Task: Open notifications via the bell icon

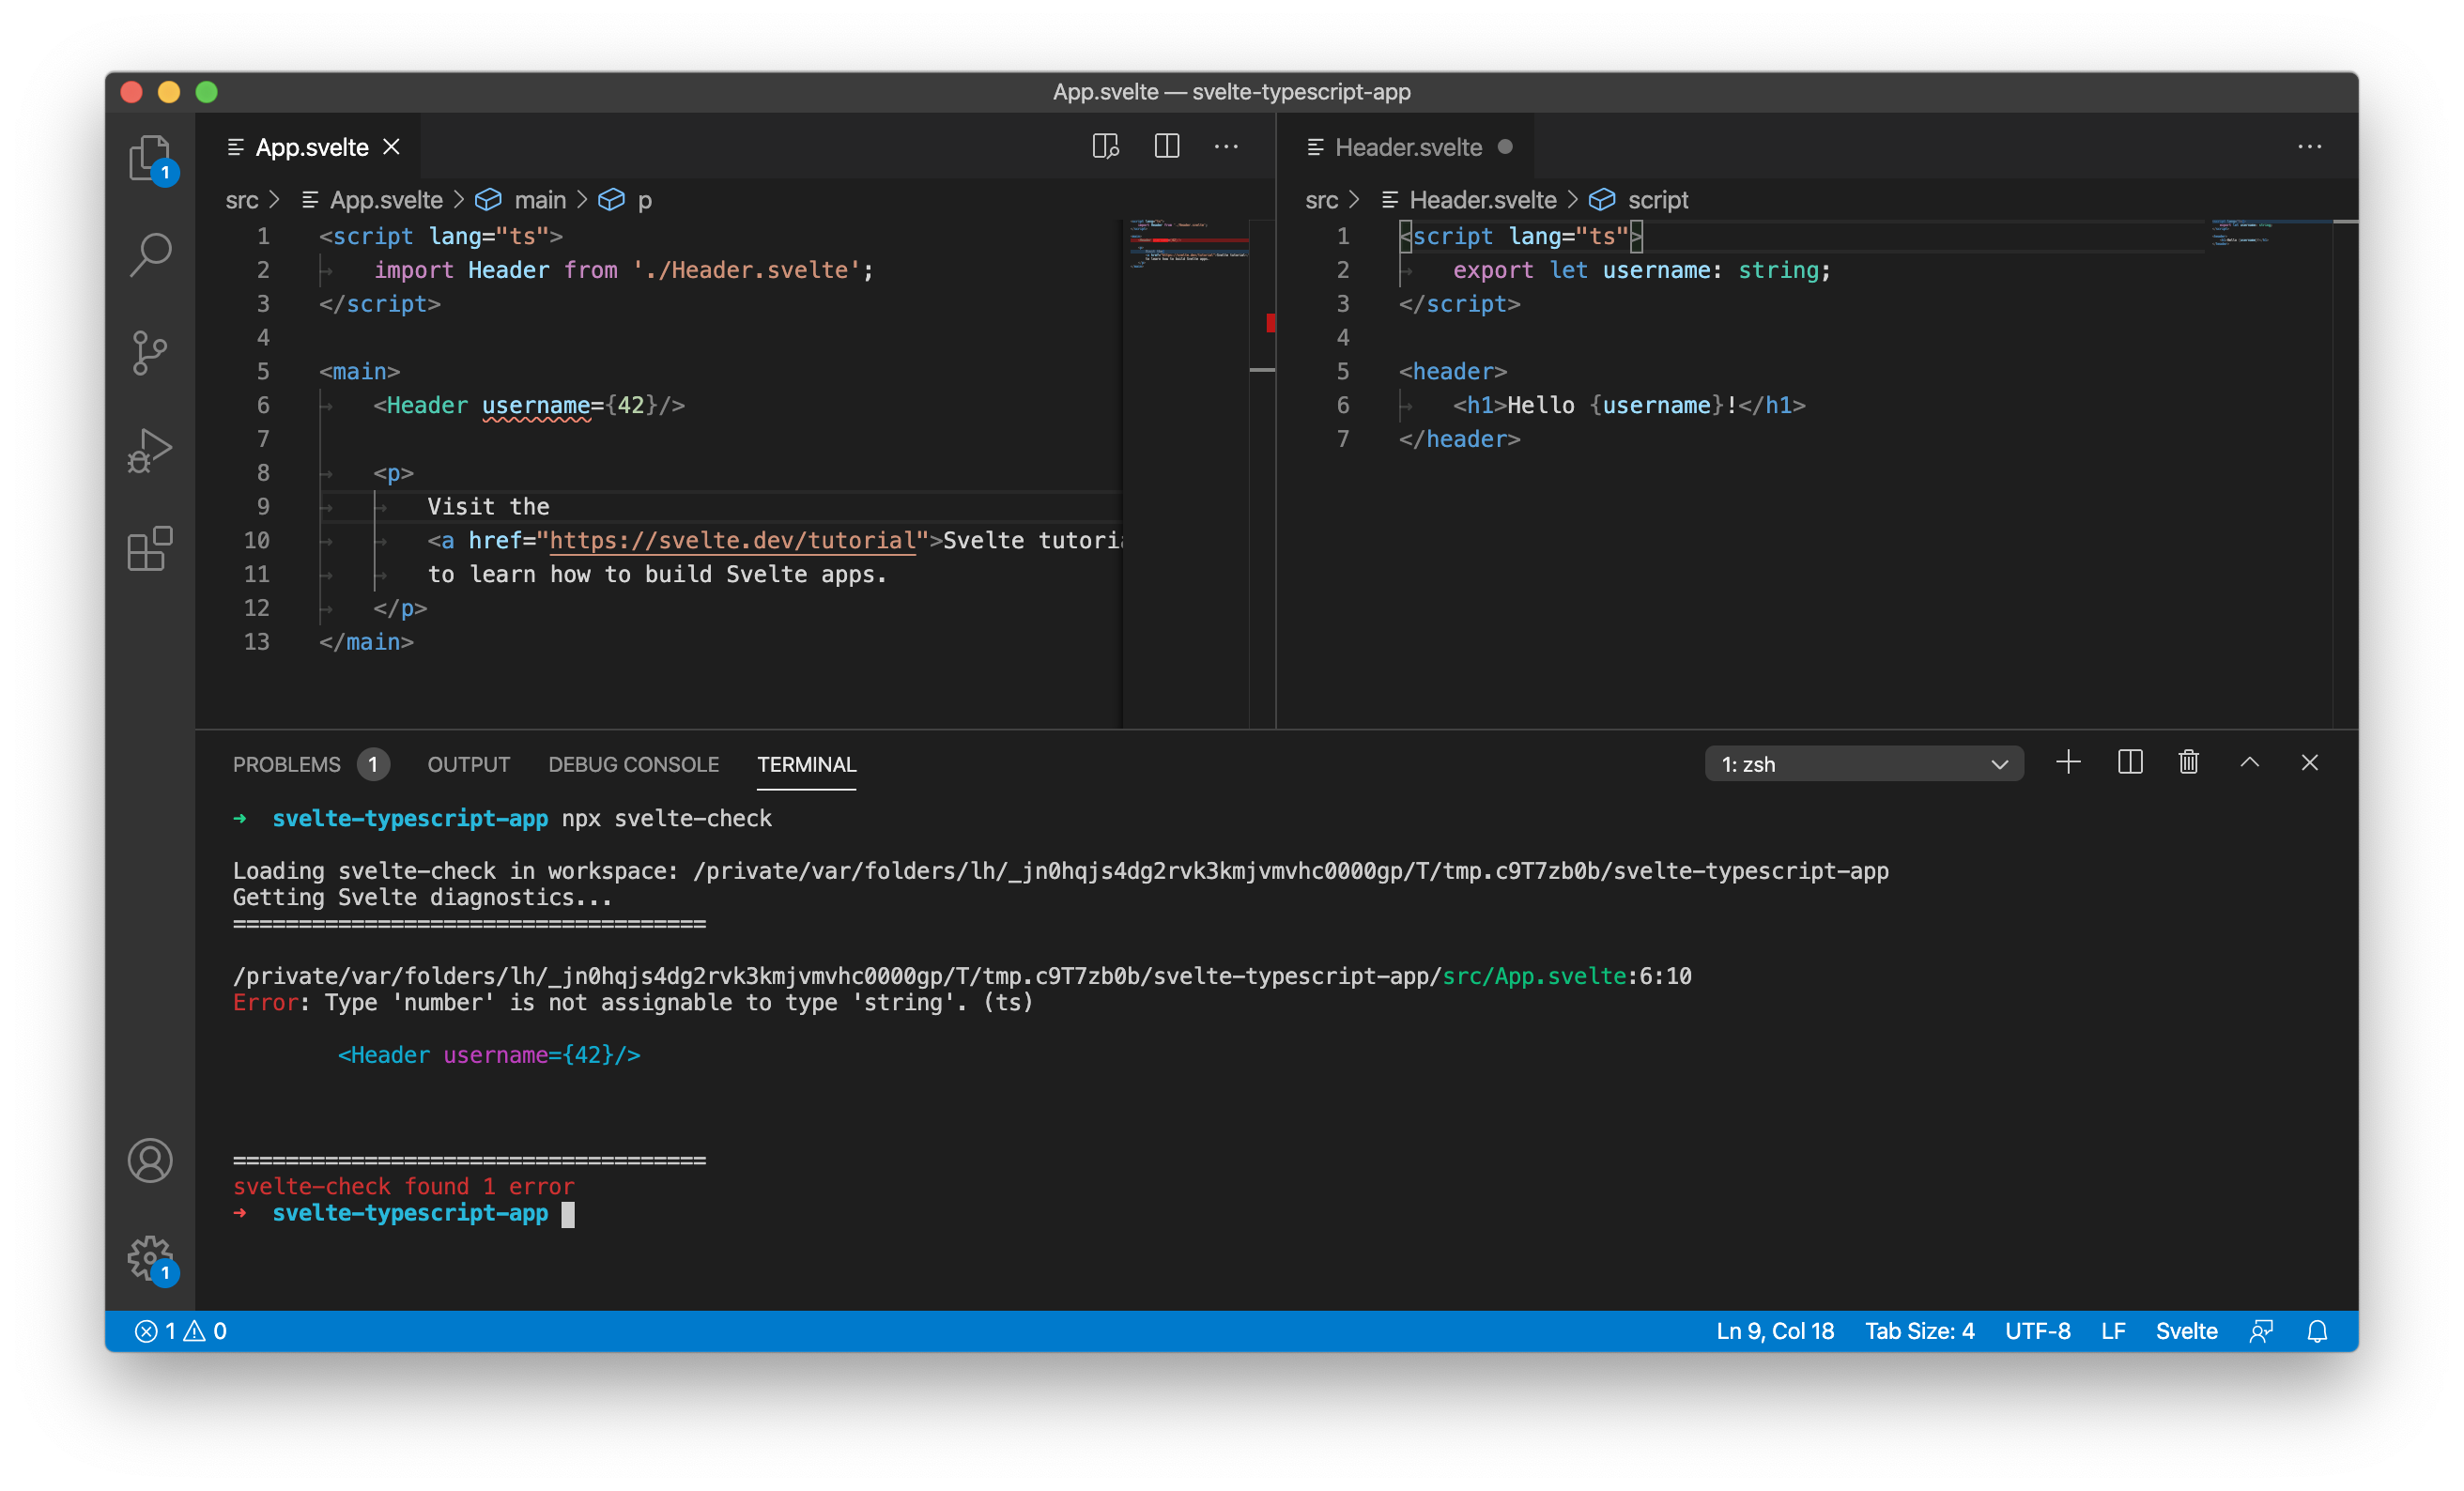Action: point(2318,1331)
